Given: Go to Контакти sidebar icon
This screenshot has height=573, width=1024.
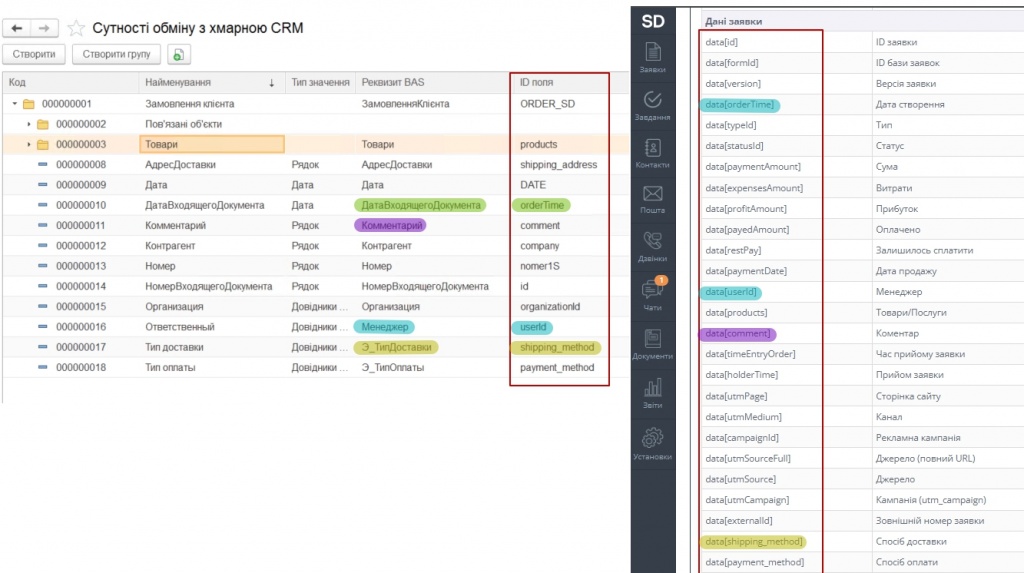Looking at the screenshot, I should 652,152.
